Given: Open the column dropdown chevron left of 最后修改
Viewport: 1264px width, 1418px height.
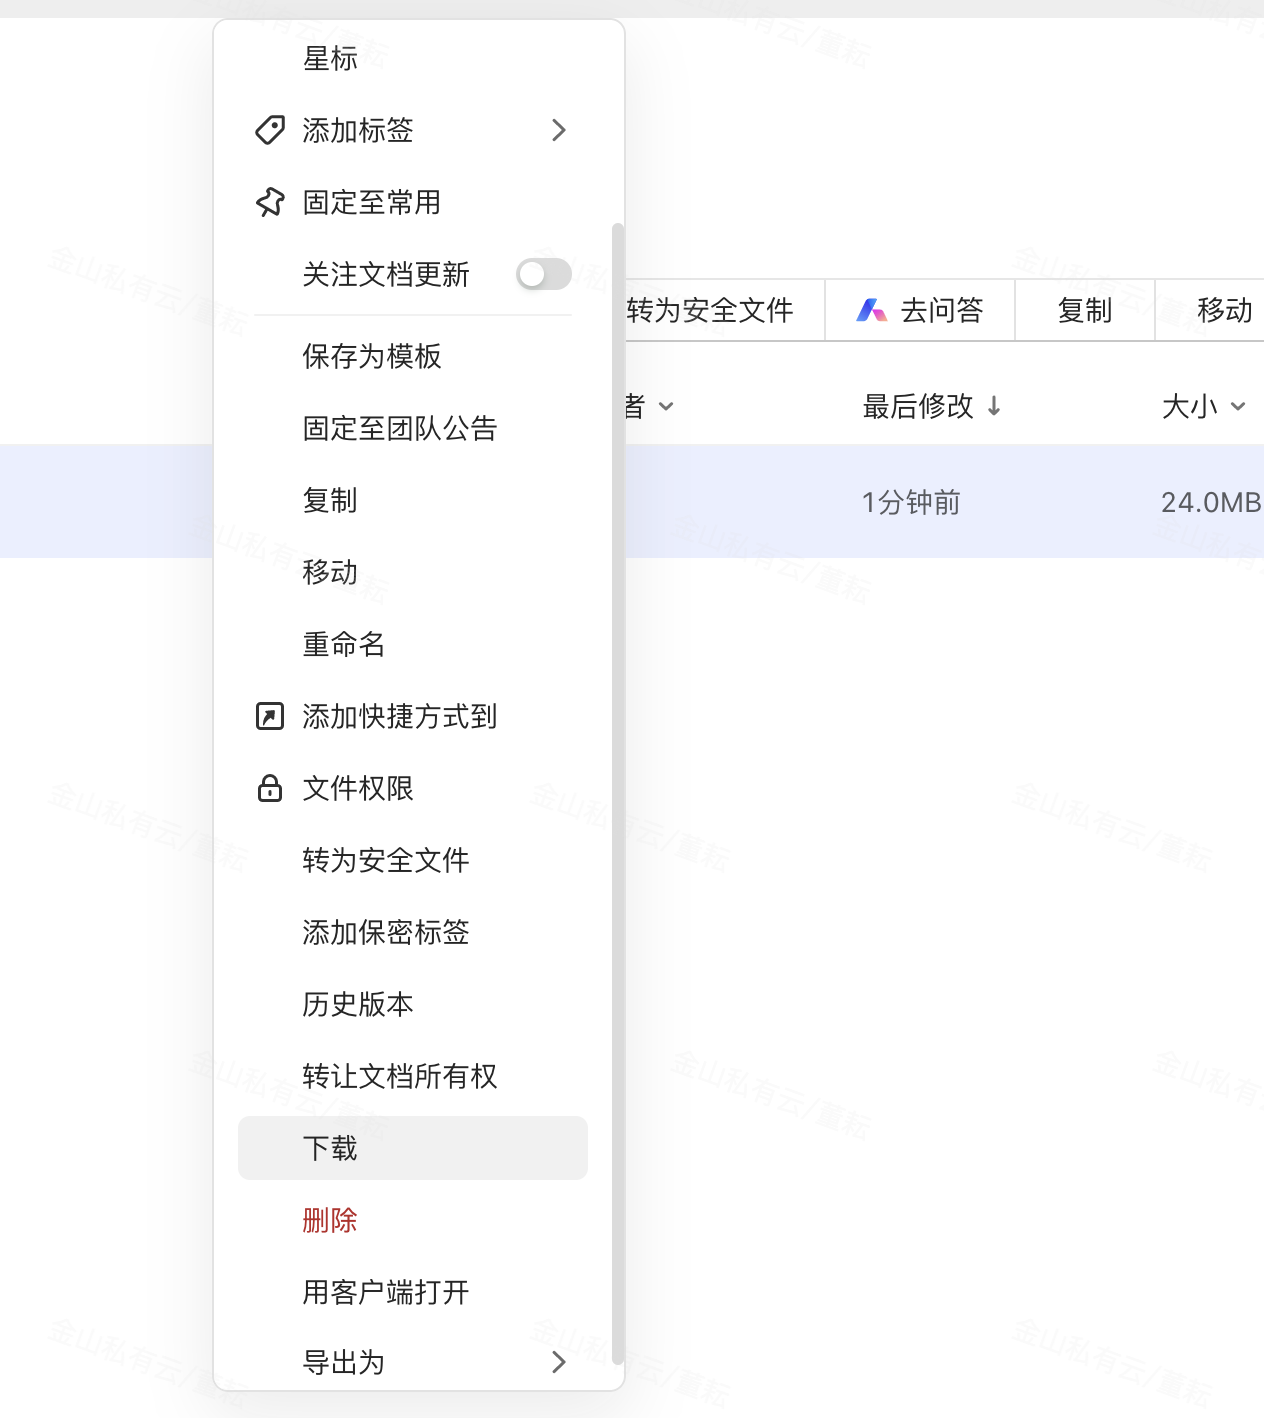Looking at the screenshot, I should tap(666, 406).
